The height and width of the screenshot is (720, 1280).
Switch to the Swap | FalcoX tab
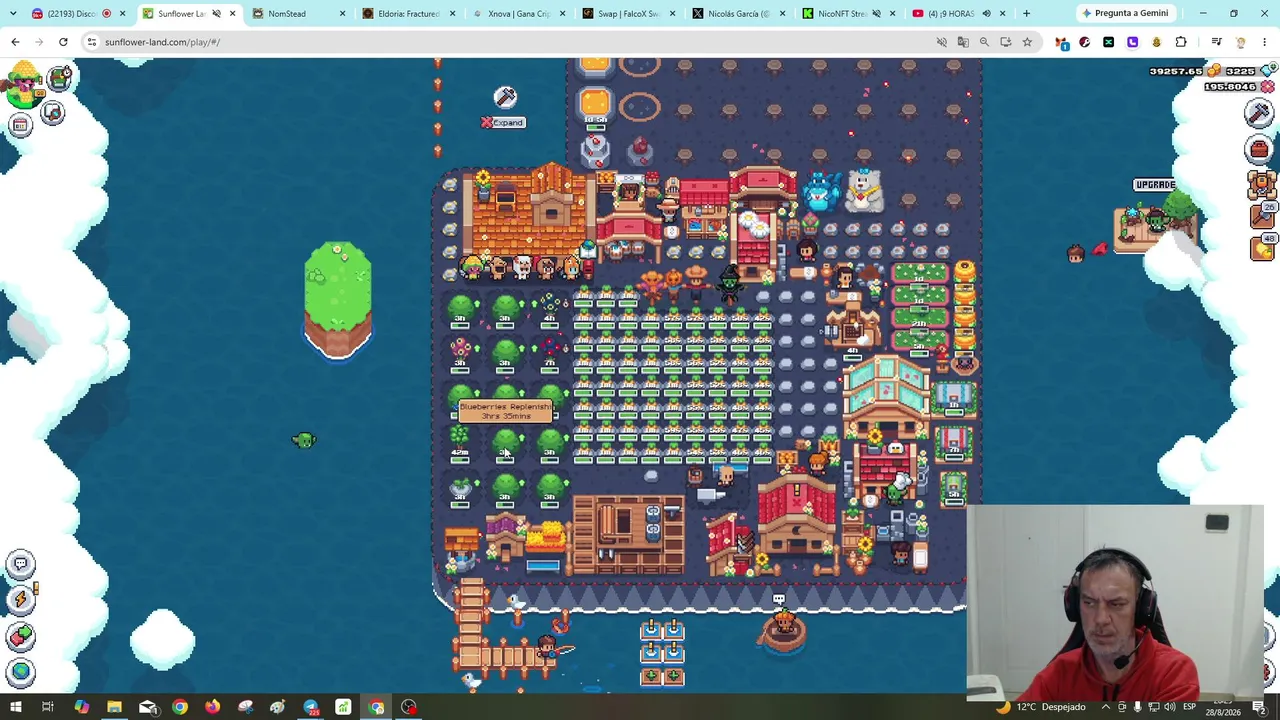(629, 14)
